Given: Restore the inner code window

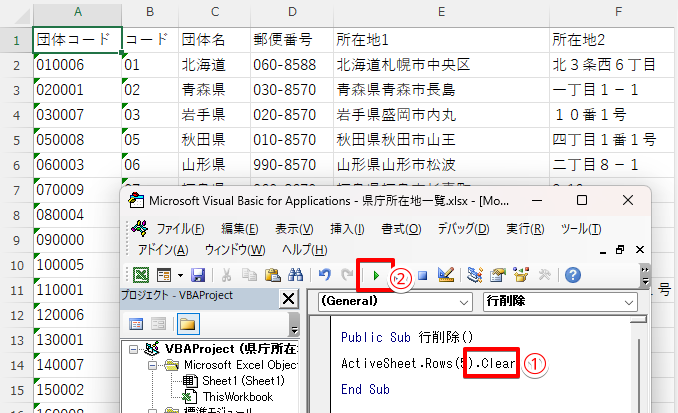Looking at the screenshot, I should click(x=620, y=250).
